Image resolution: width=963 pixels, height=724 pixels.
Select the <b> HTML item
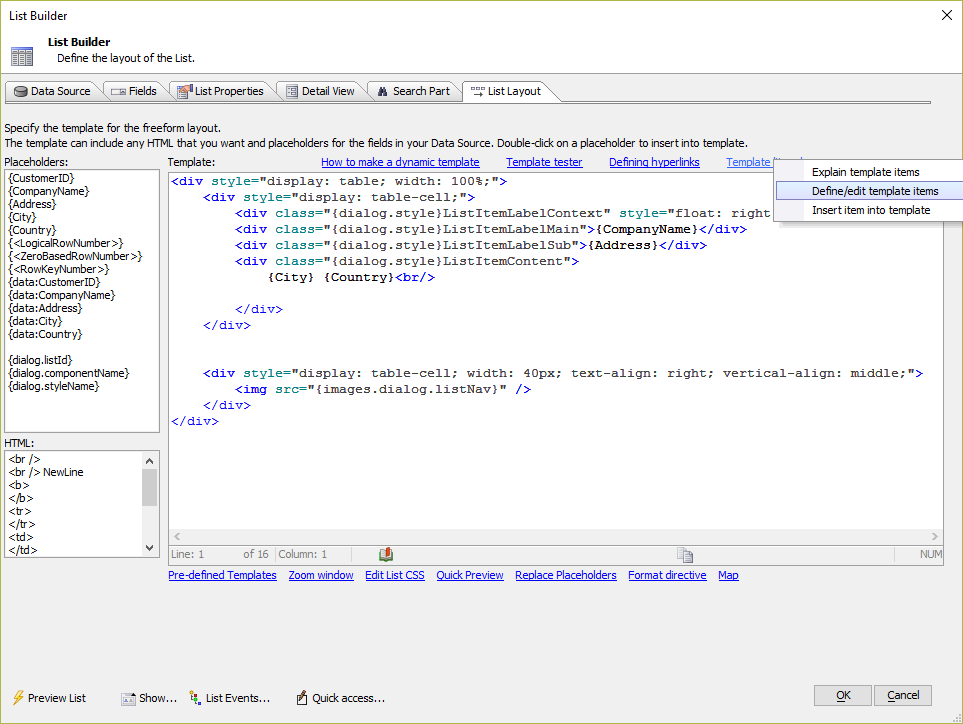tap(19, 485)
